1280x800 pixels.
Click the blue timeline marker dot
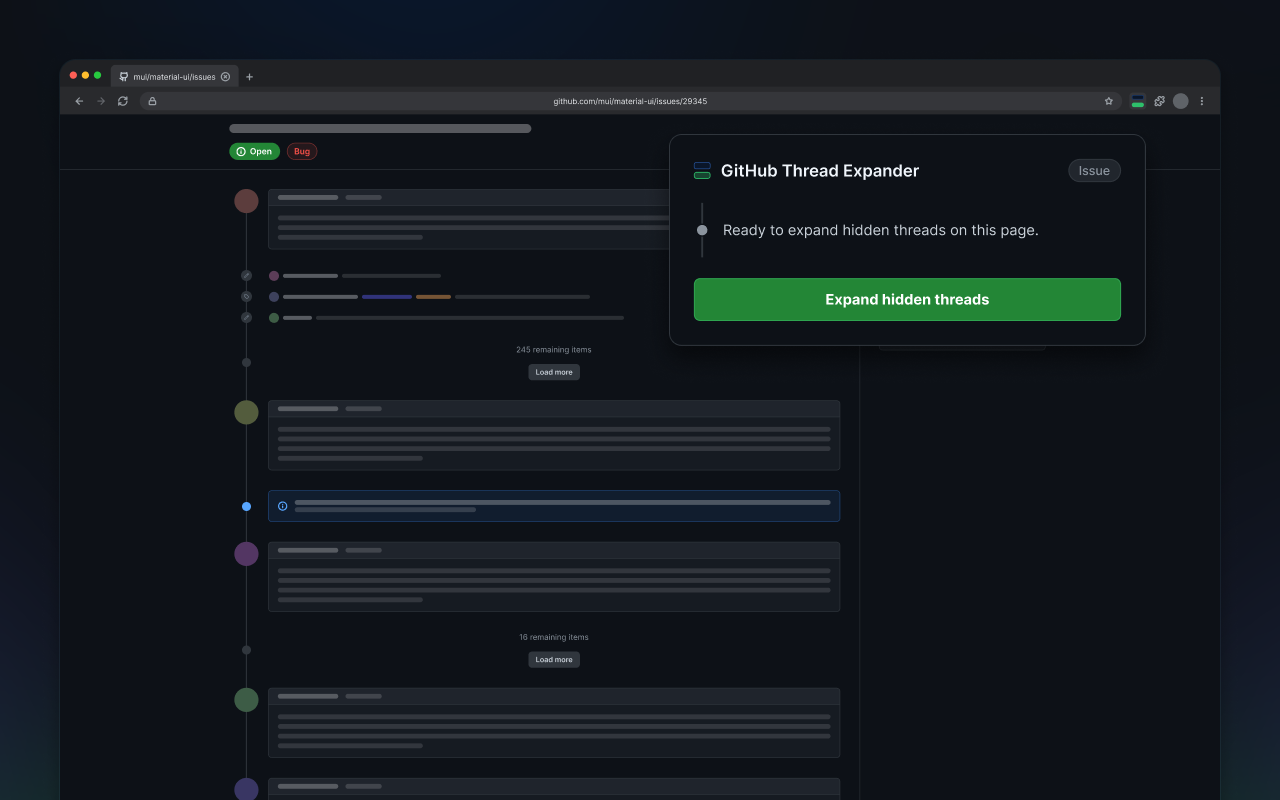[246, 506]
